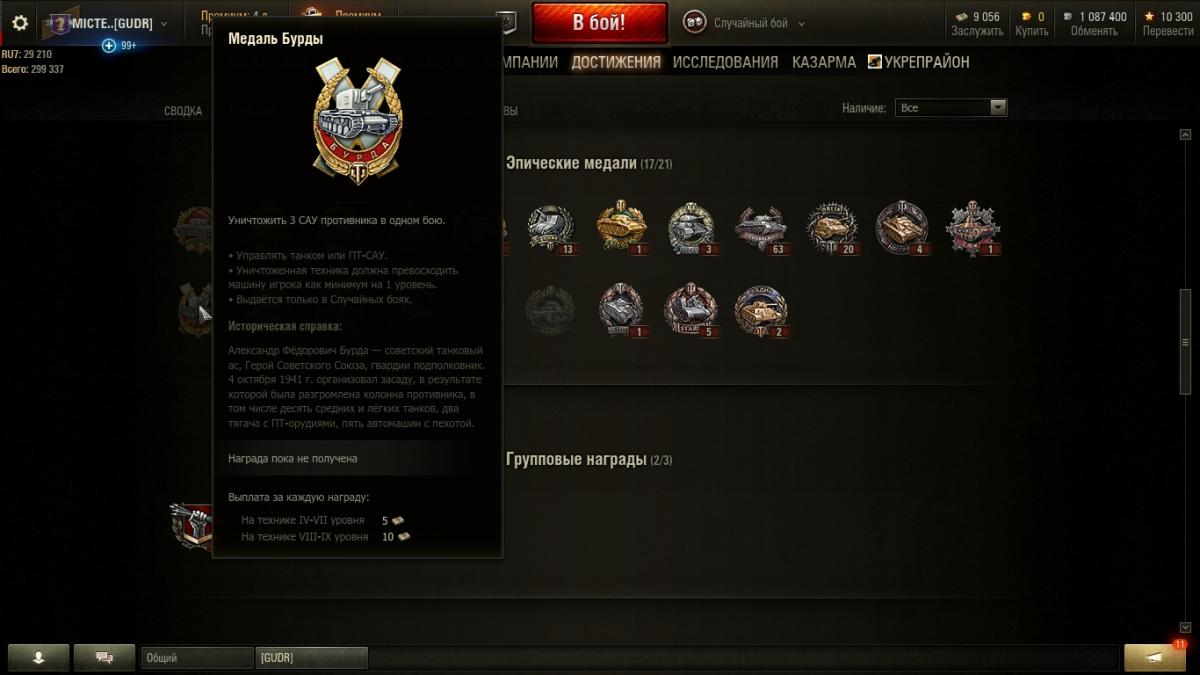Click the epic medal with count 13

551,228
